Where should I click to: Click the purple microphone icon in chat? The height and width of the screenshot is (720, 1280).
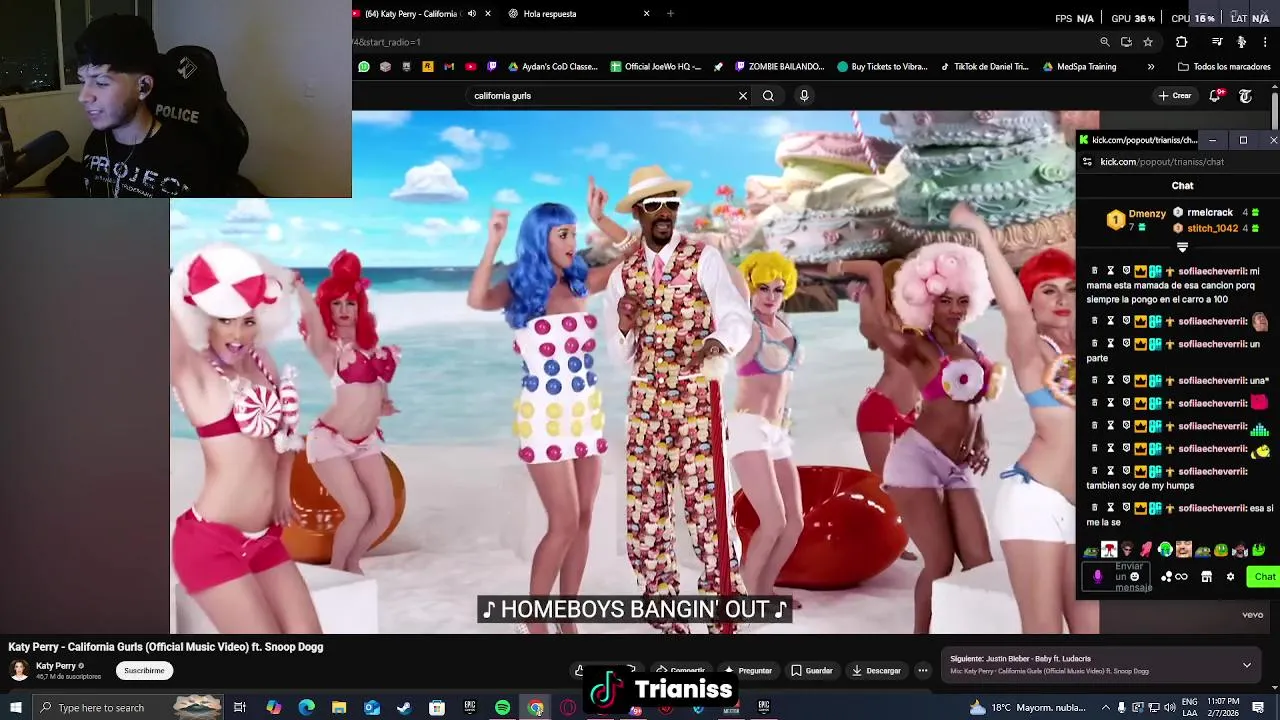coord(1098,577)
